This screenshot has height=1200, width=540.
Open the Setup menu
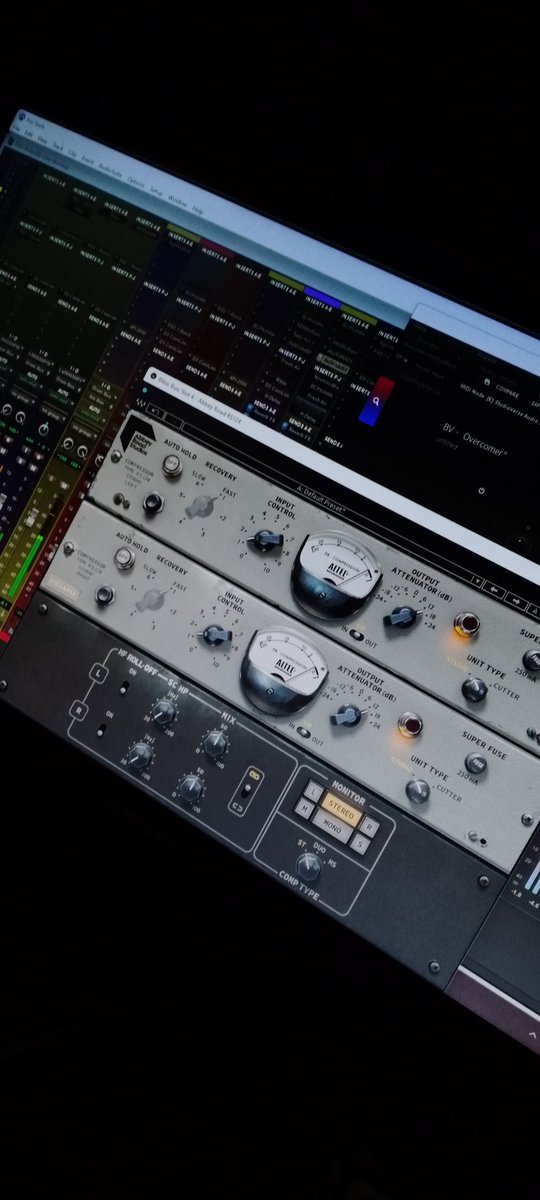point(156,190)
